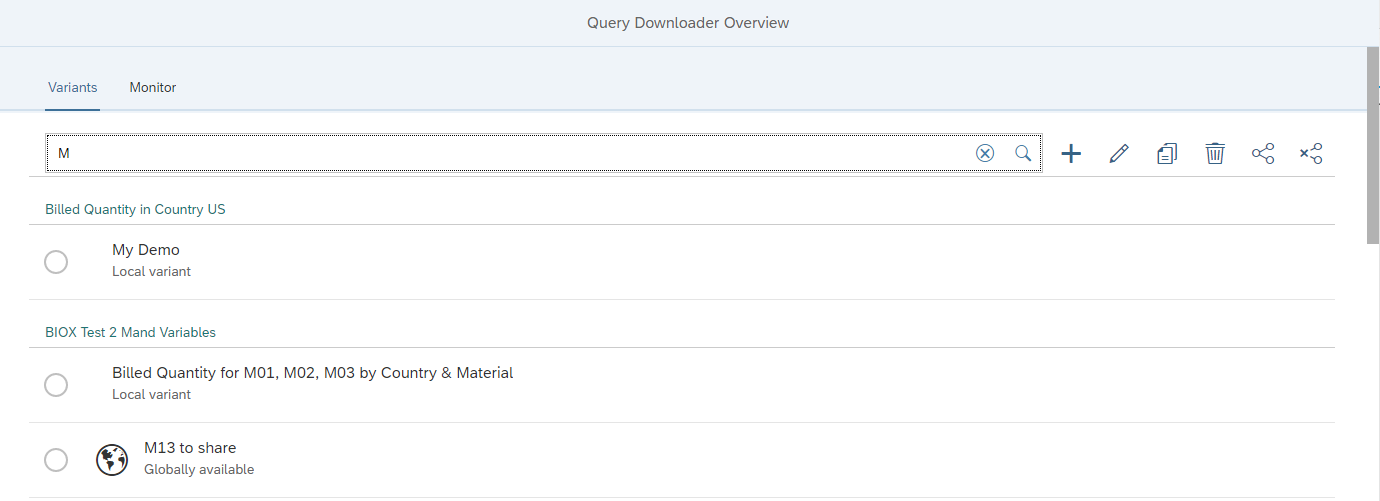Click the BIOX Test 2 Mand Variables header
This screenshot has width=1380, height=501.
[x=130, y=332]
